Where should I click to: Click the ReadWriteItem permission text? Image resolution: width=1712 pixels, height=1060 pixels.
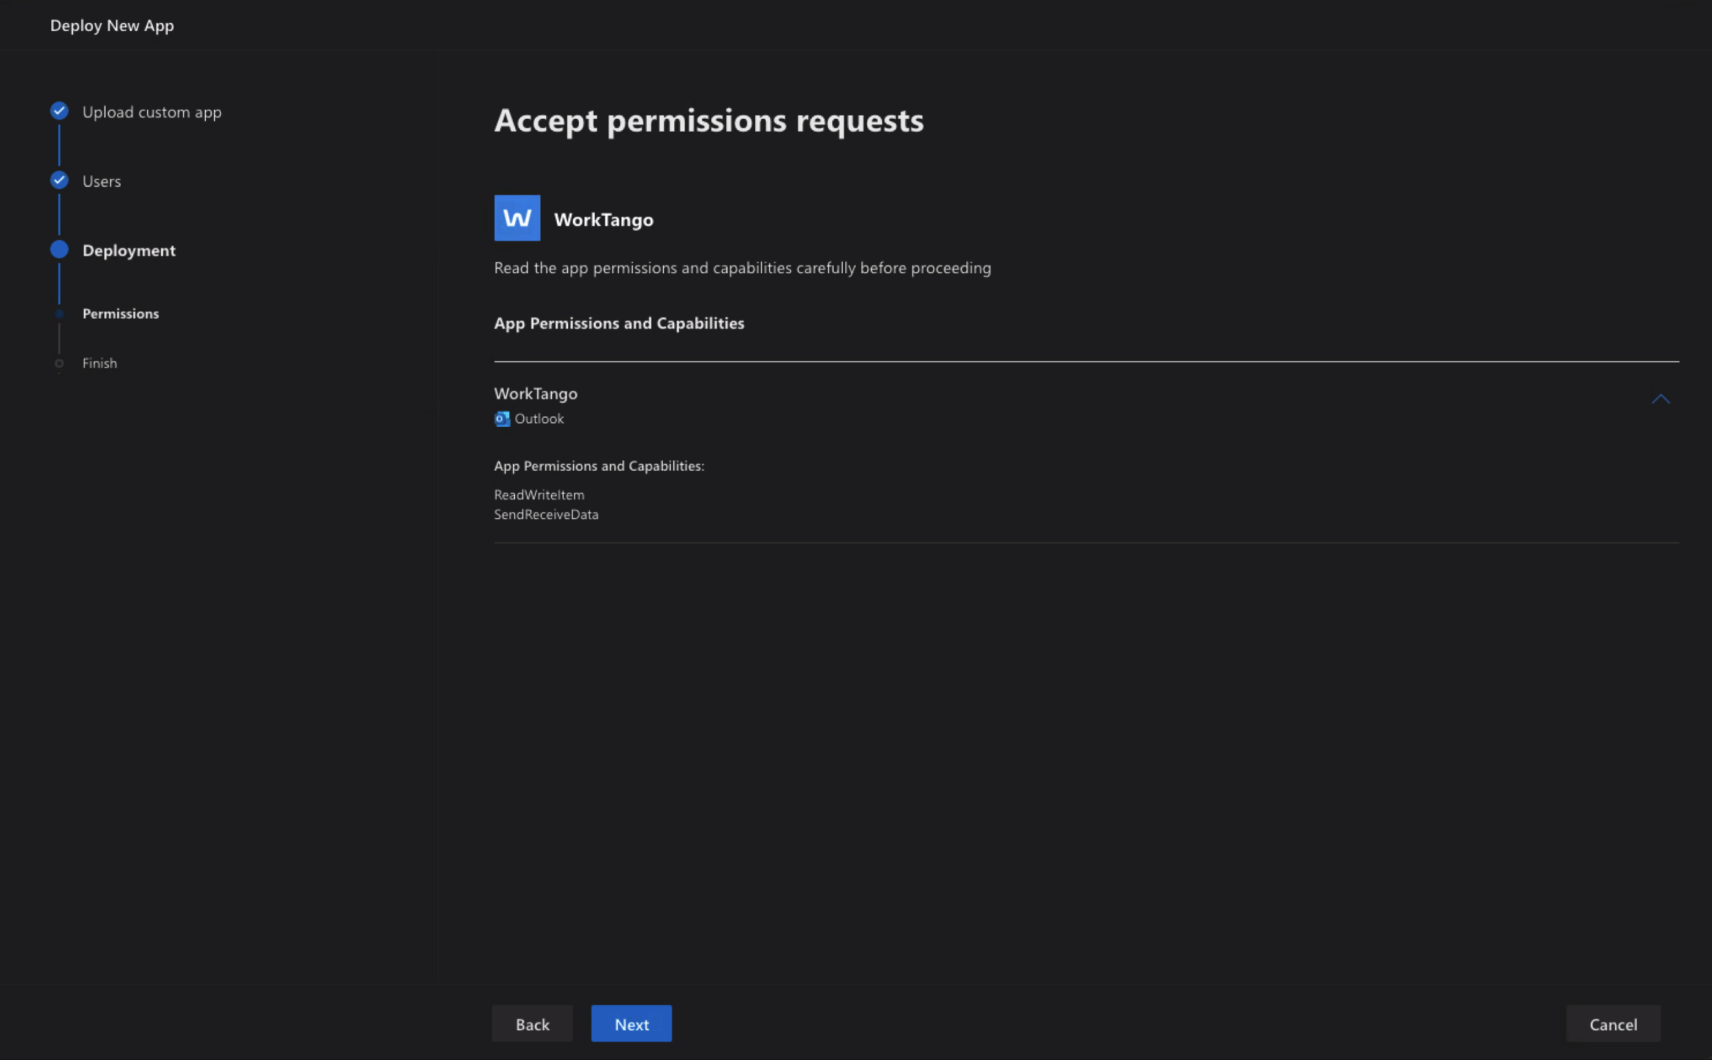coord(539,495)
